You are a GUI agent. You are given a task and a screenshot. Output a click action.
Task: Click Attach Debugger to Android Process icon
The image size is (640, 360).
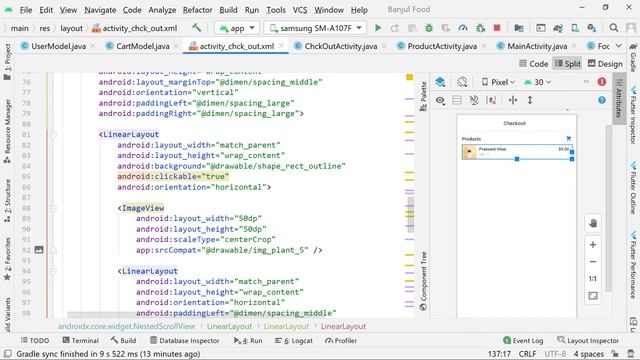(480, 28)
